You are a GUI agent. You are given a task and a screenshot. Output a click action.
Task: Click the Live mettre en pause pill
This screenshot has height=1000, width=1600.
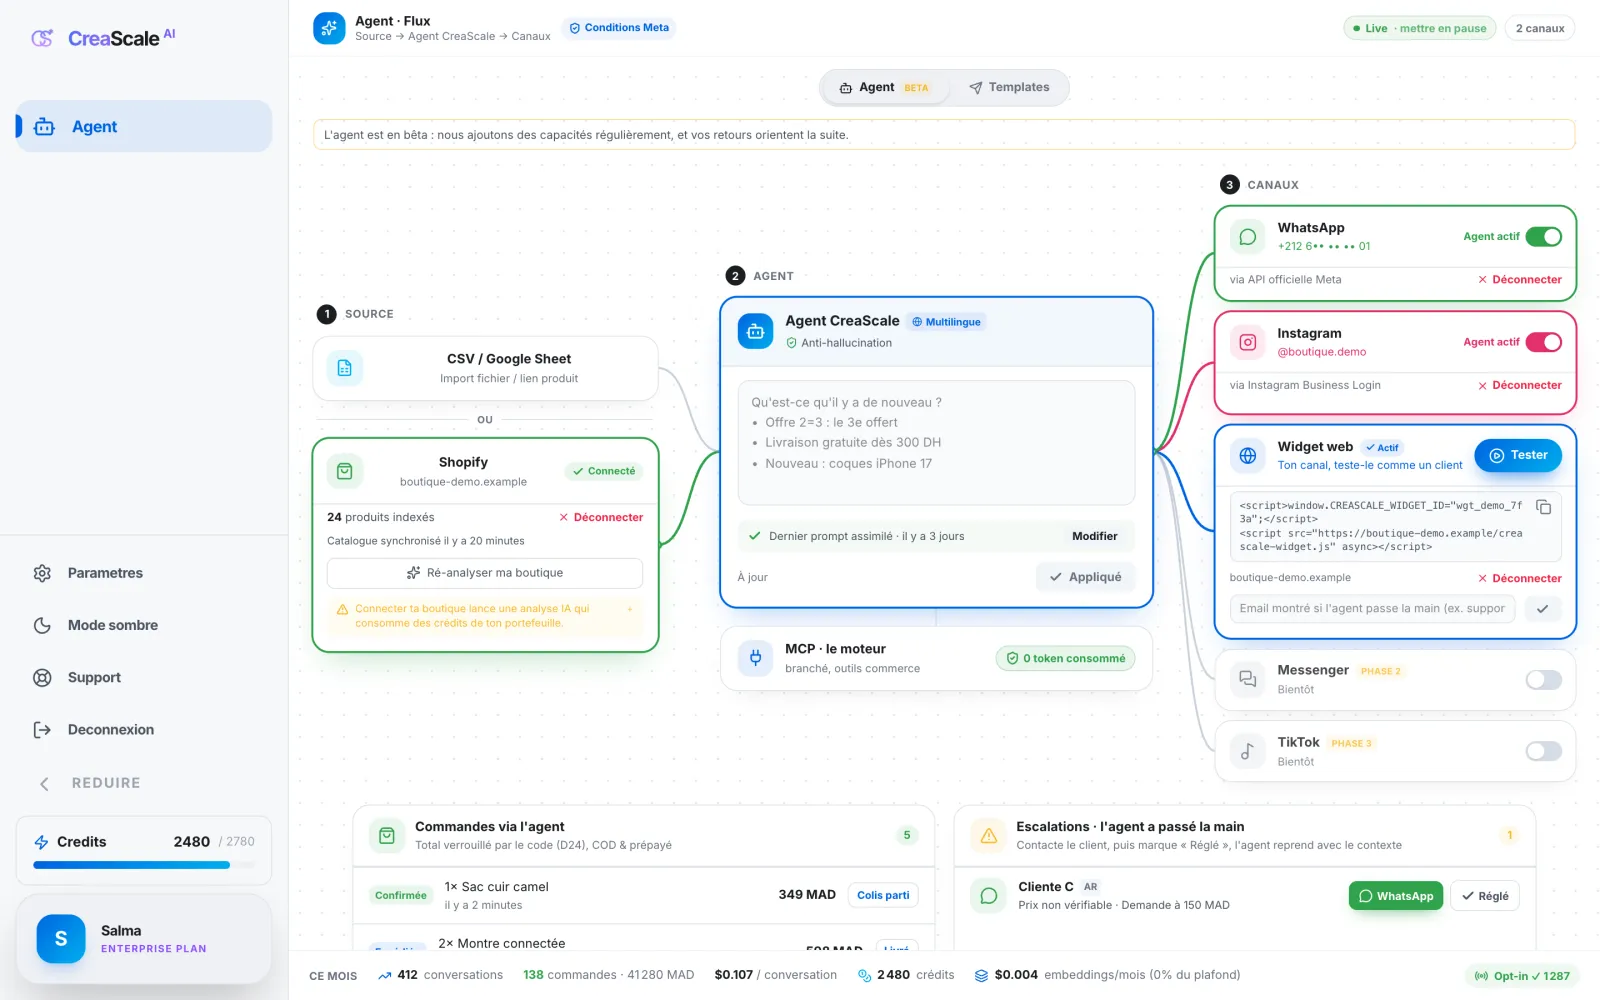pos(1420,28)
